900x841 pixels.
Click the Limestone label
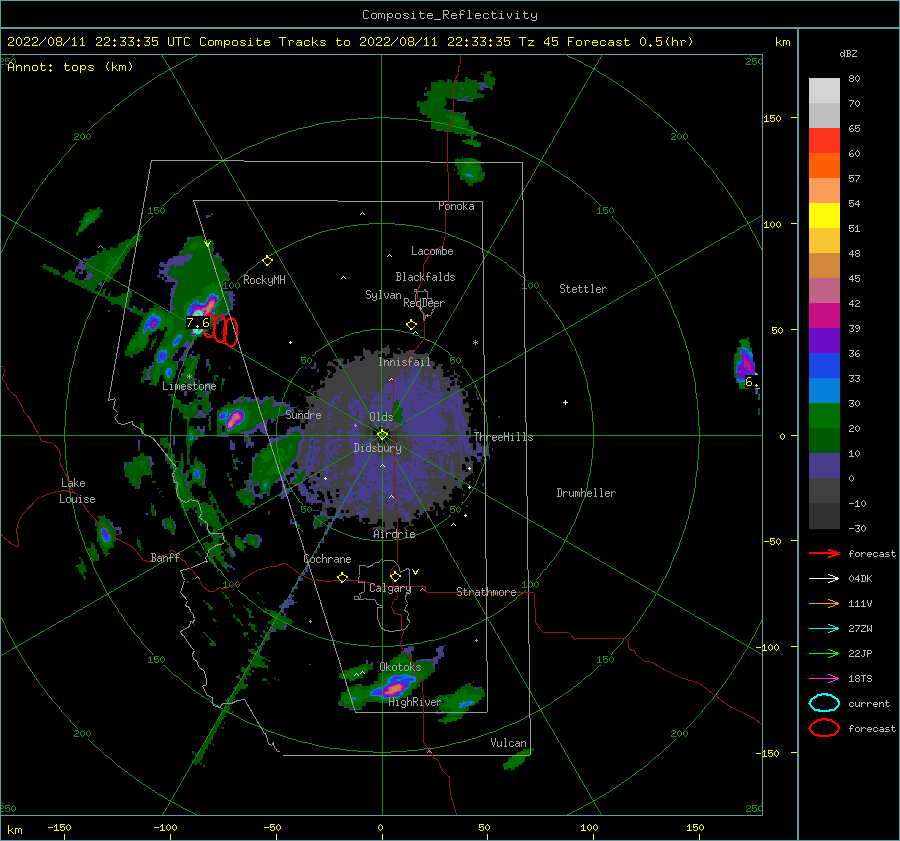coord(189,386)
